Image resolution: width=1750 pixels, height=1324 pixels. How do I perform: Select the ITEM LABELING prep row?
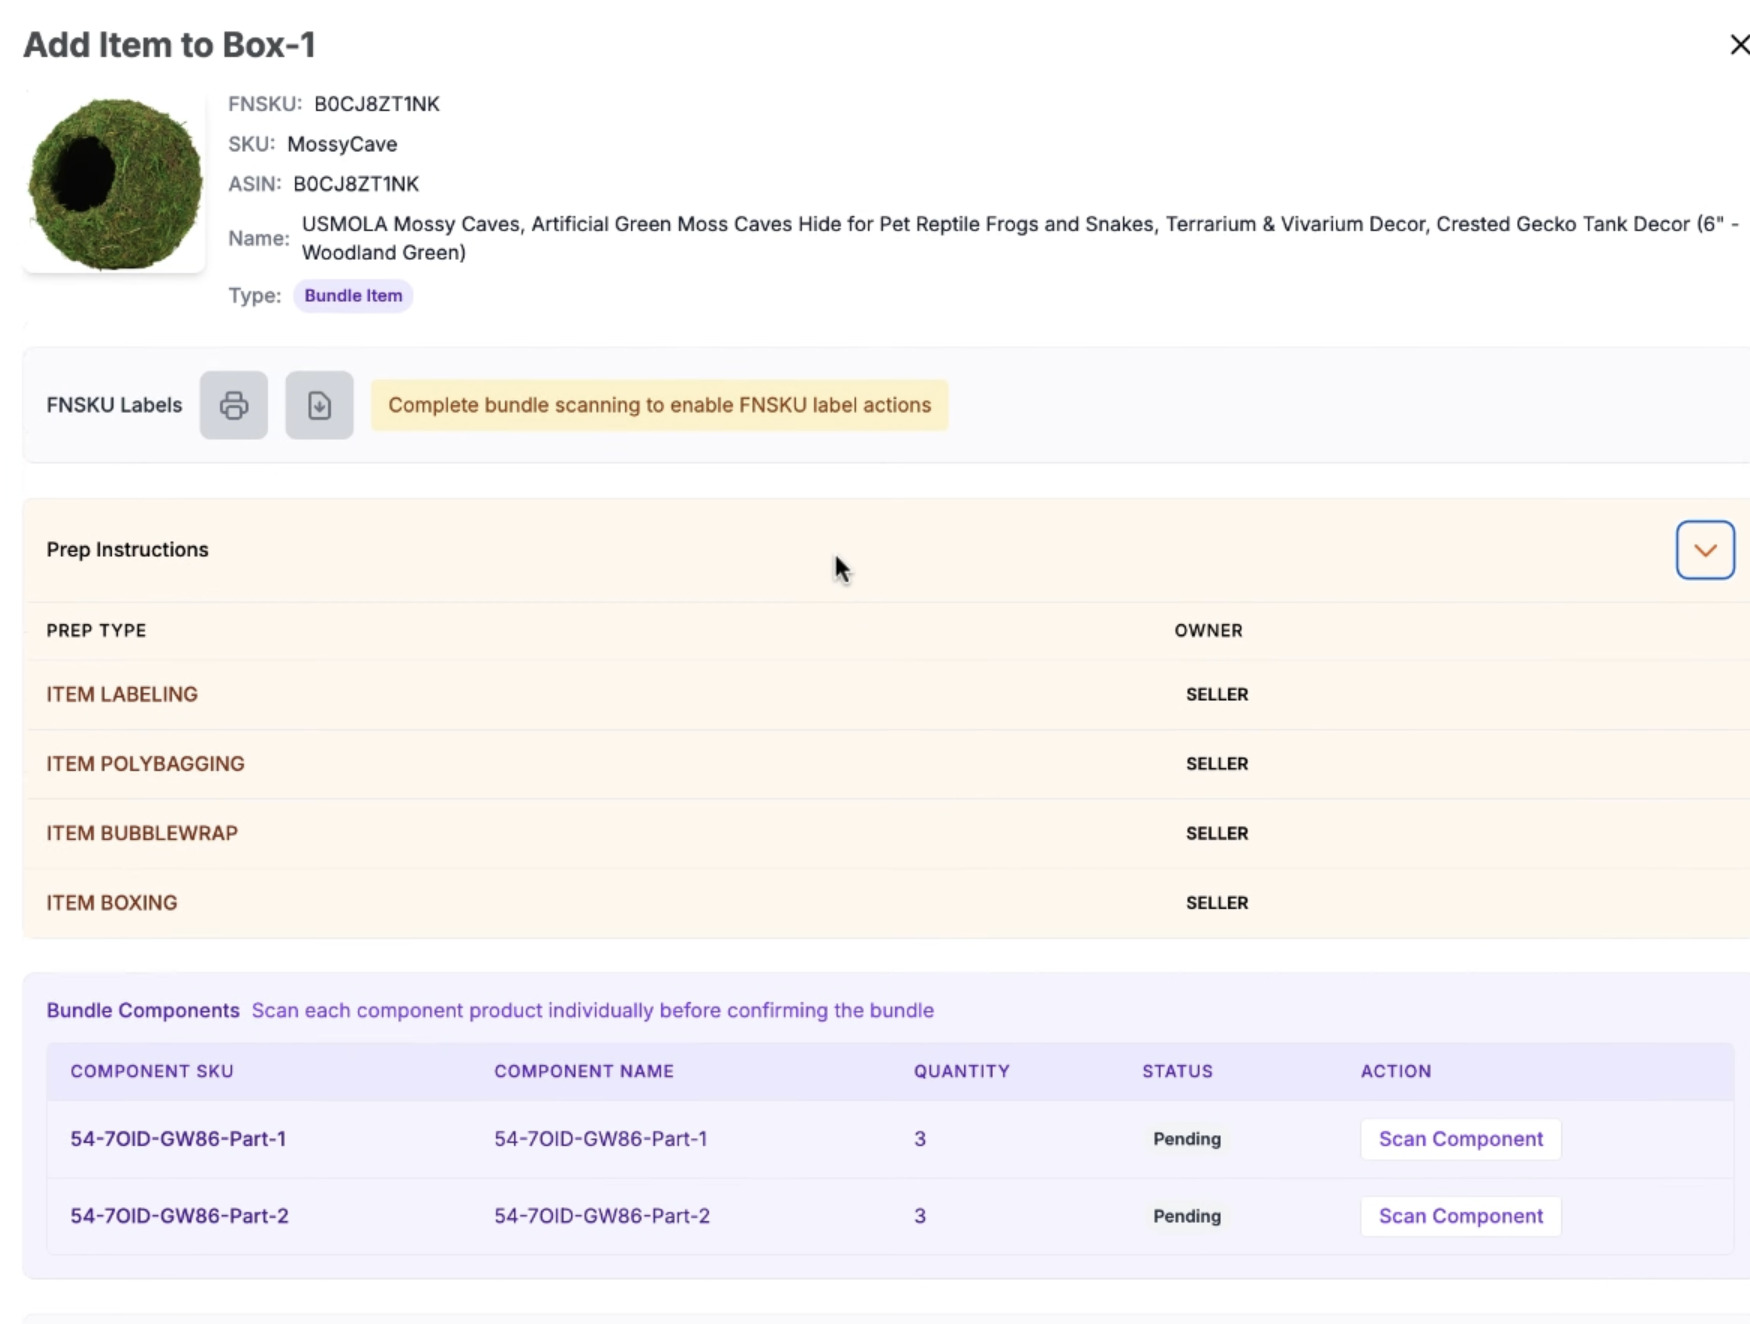[x=122, y=694]
